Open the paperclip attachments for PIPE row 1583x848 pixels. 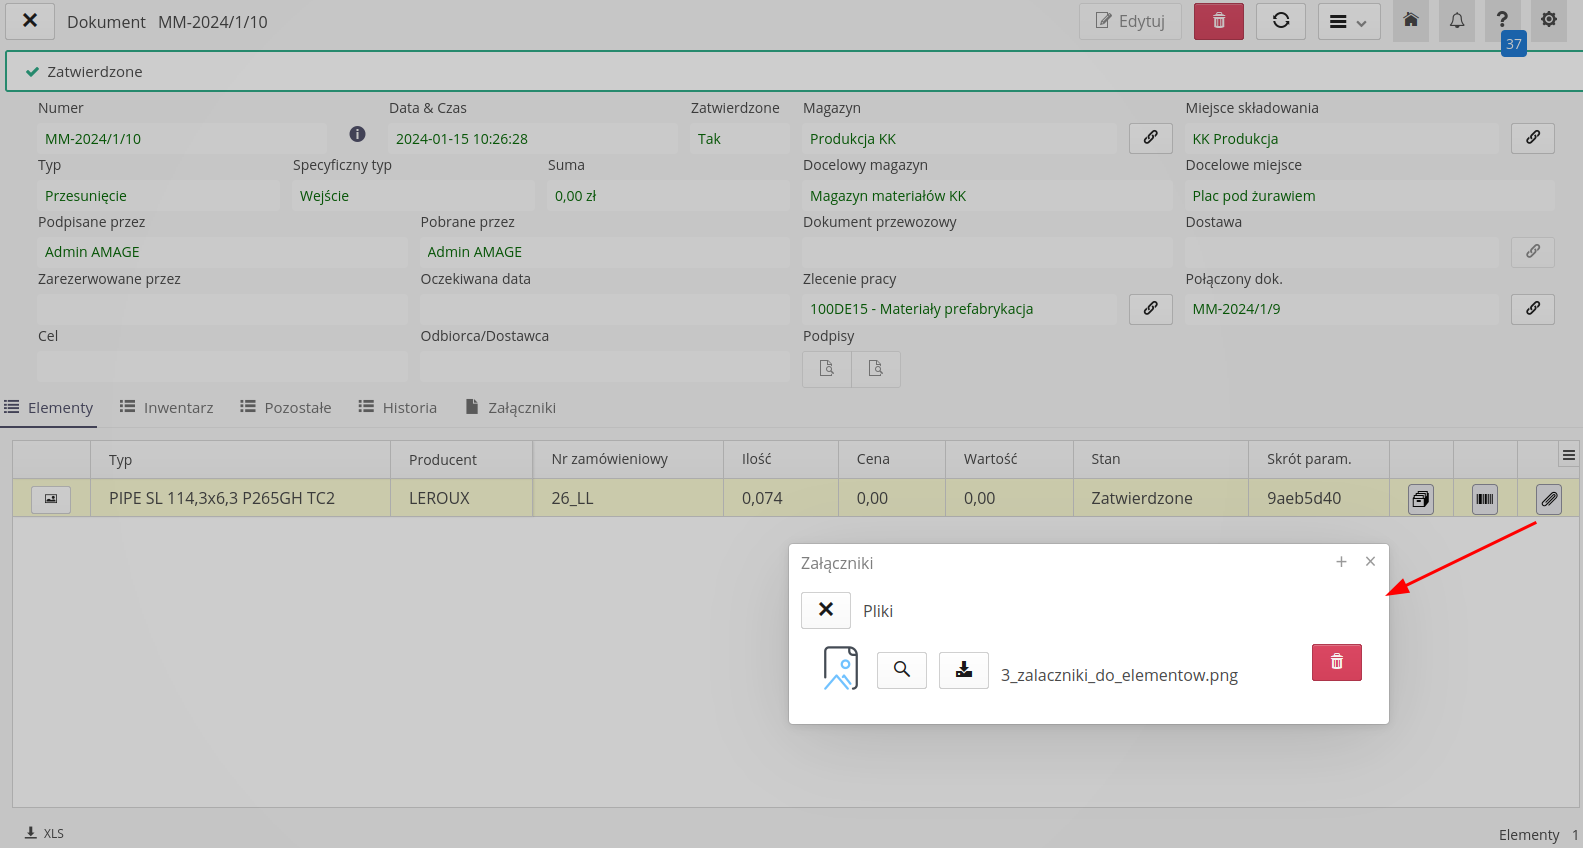tap(1548, 498)
